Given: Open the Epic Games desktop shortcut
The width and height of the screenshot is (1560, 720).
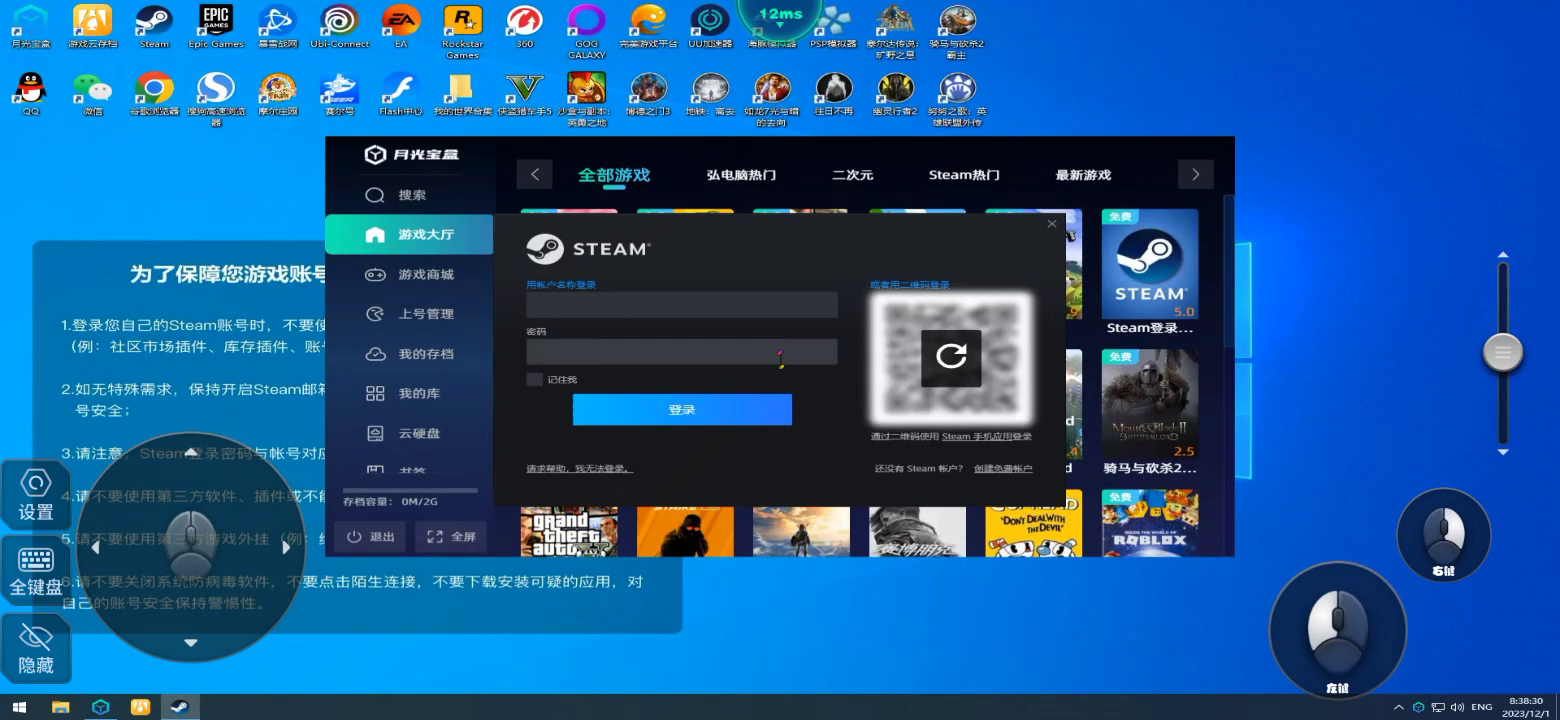Looking at the screenshot, I should coord(216,21).
